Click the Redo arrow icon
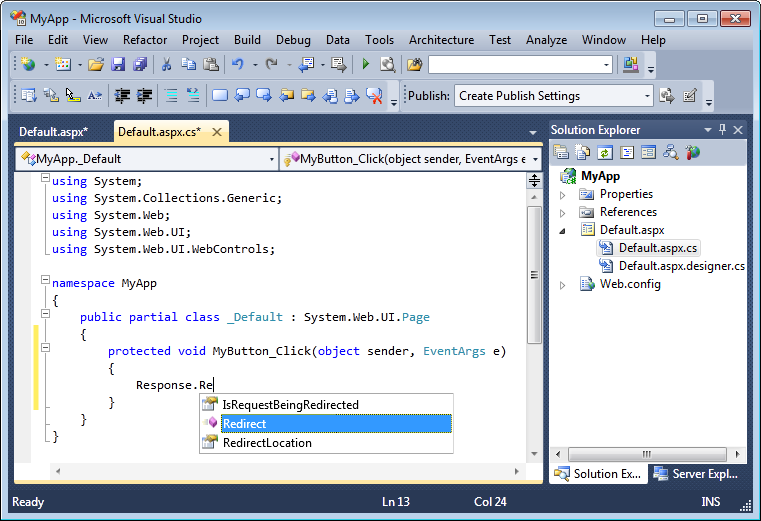The width and height of the screenshot is (761, 521). [271, 64]
